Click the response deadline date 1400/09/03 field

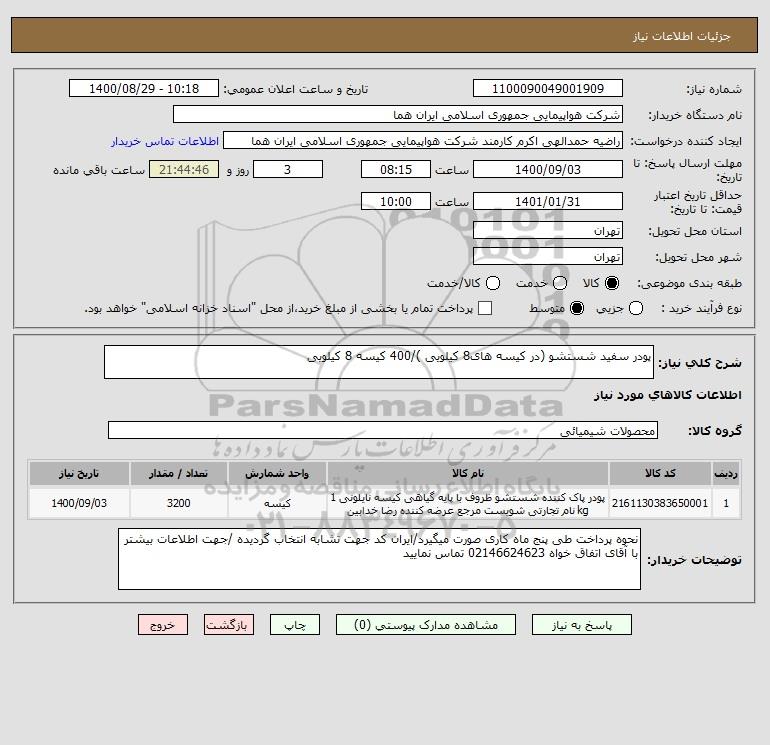[548, 170]
